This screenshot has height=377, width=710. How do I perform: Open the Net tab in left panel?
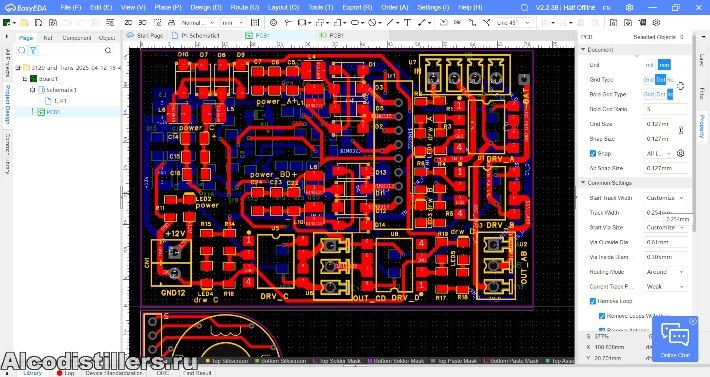coord(48,38)
